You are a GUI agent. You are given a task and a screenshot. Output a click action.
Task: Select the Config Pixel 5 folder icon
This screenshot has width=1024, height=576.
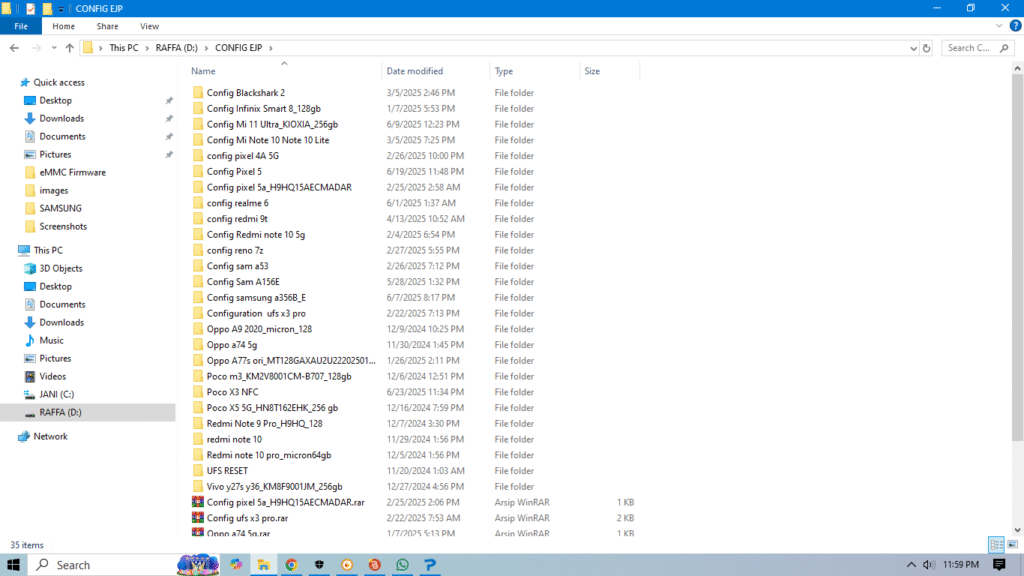(198, 172)
